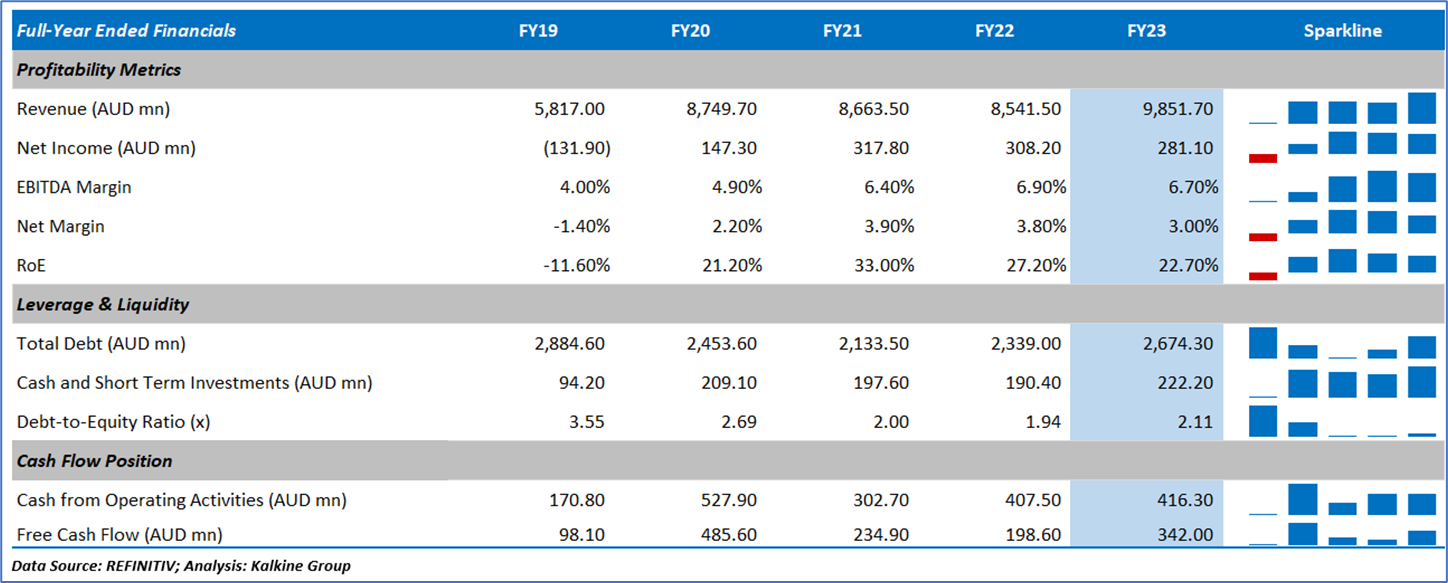Click the Revenue sparkline chart
This screenshot has width=1448, height=583.
(1342, 108)
